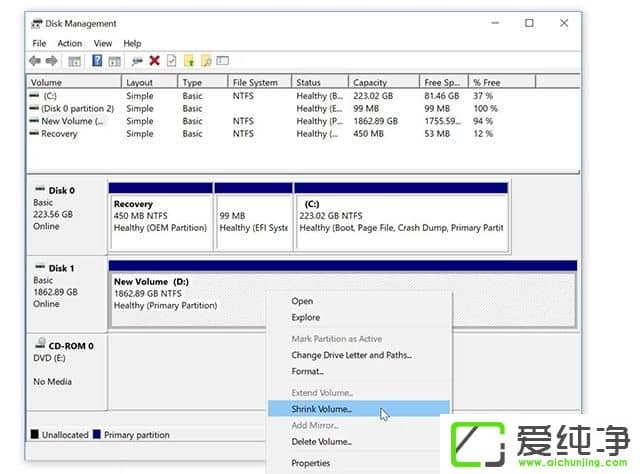The height and width of the screenshot is (474, 640).
Task: Click Extend Volume context menu entry
Action: [x=359, y=393]
